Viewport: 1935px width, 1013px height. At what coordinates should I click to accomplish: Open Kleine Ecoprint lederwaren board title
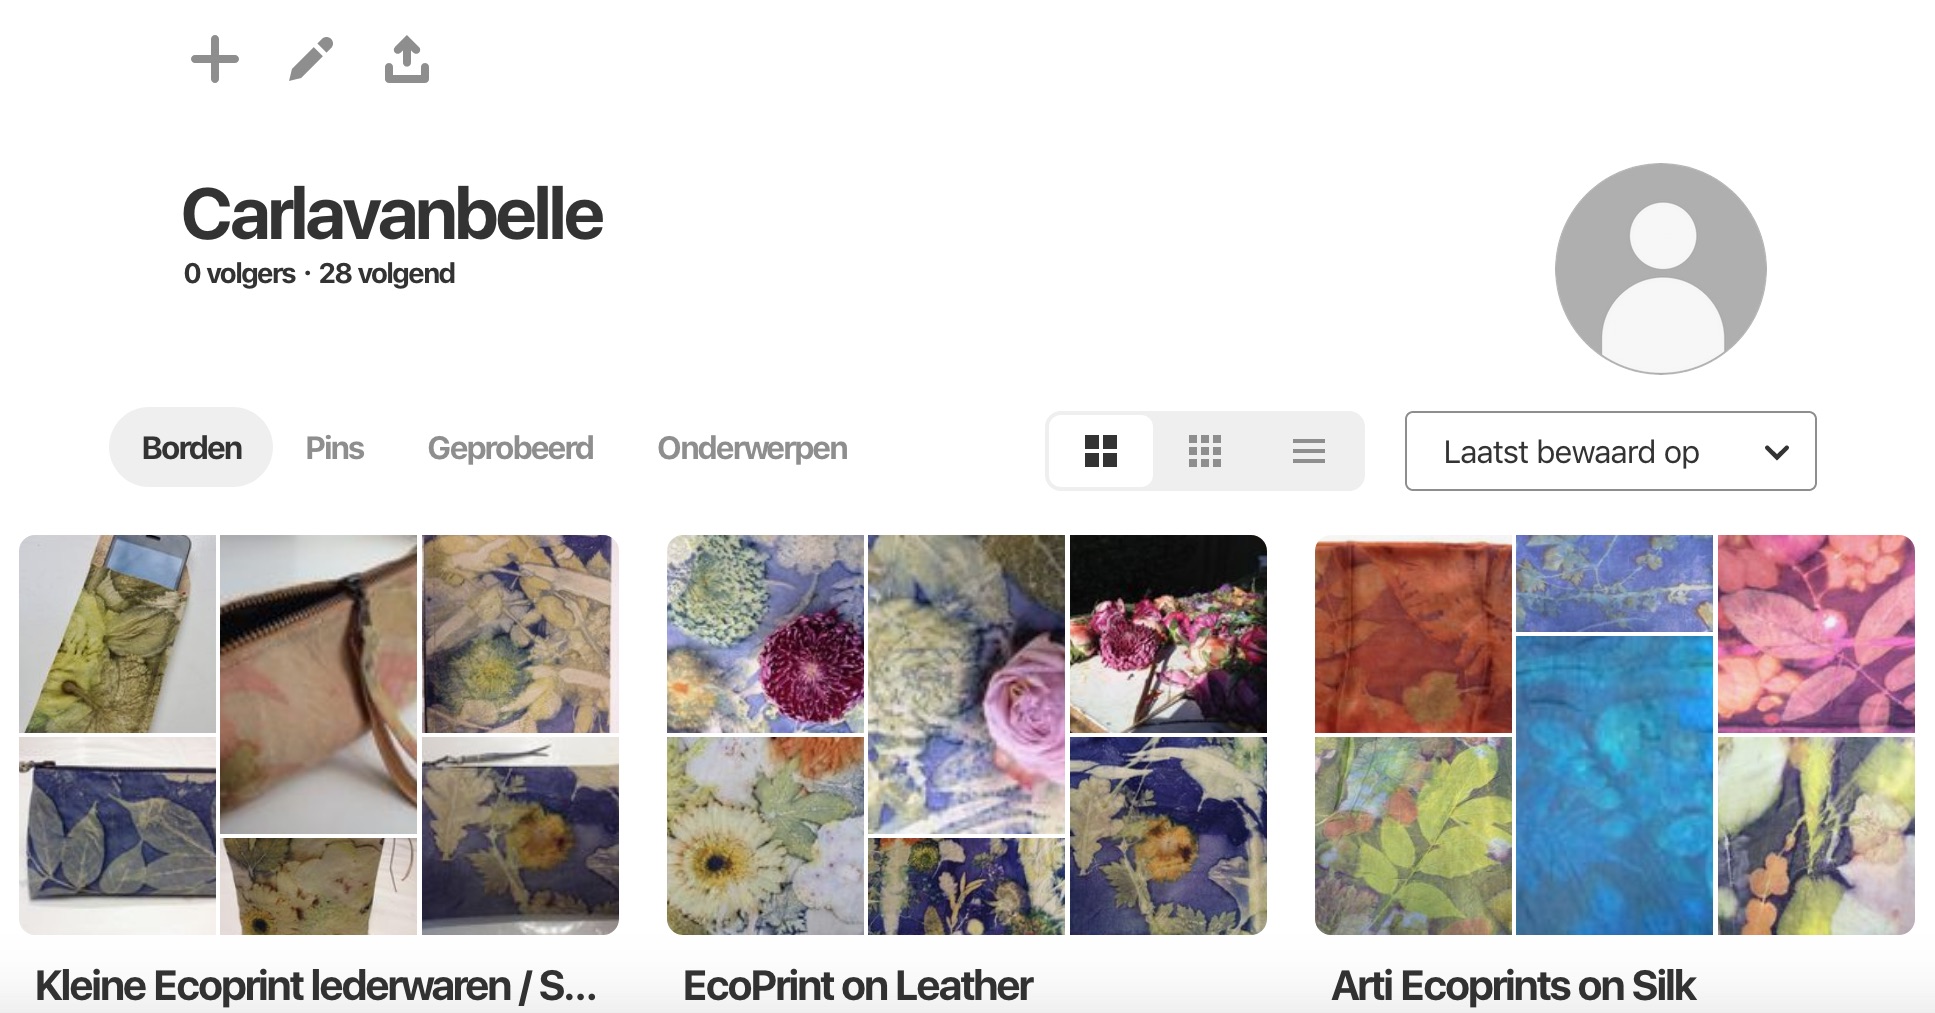point(316,985)
